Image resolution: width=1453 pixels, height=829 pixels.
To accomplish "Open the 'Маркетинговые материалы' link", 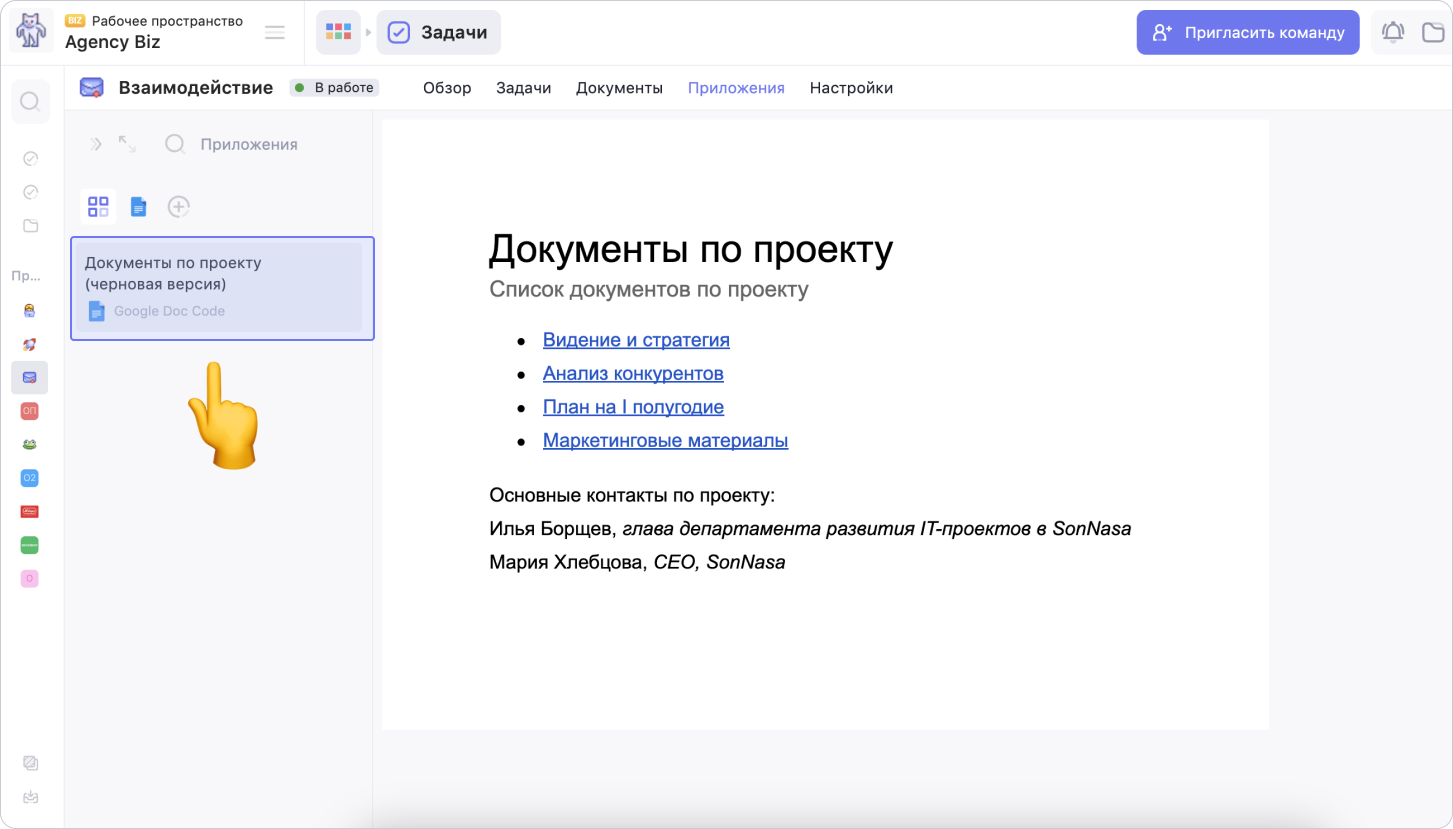I will pos(665,441).
